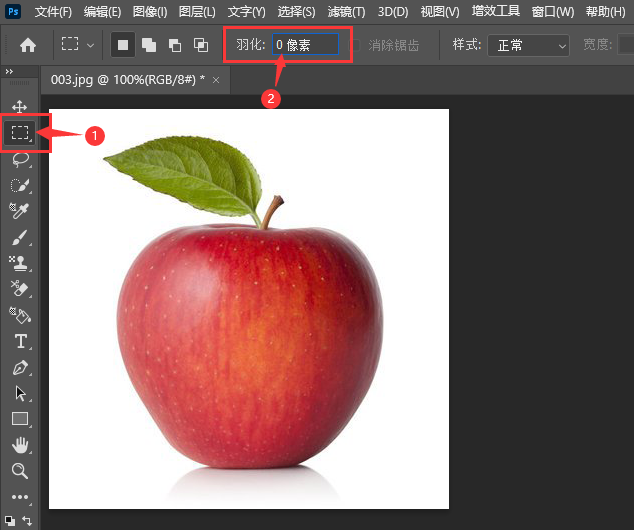Activate the Hand tool
The height and width of the screenshot is (530, 634).
click(x=19, y=445)
